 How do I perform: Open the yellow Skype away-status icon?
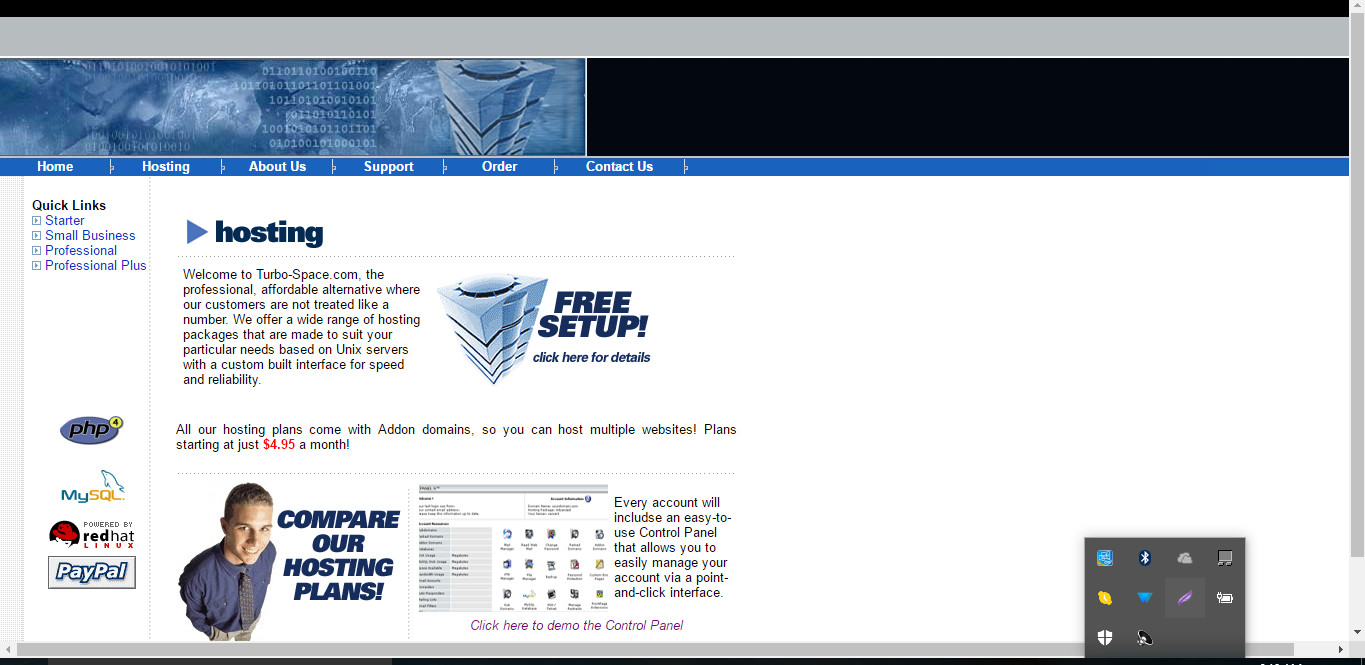pos(1105,598)
